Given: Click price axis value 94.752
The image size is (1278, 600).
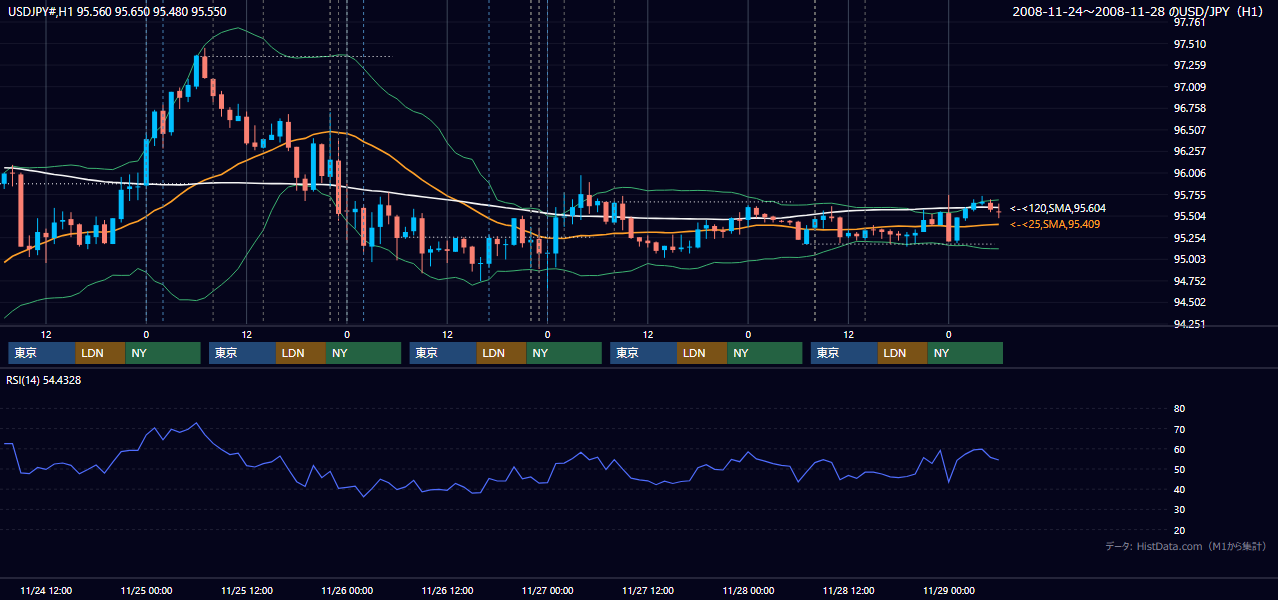Looking at the screenshot, I should [1189, 281].
